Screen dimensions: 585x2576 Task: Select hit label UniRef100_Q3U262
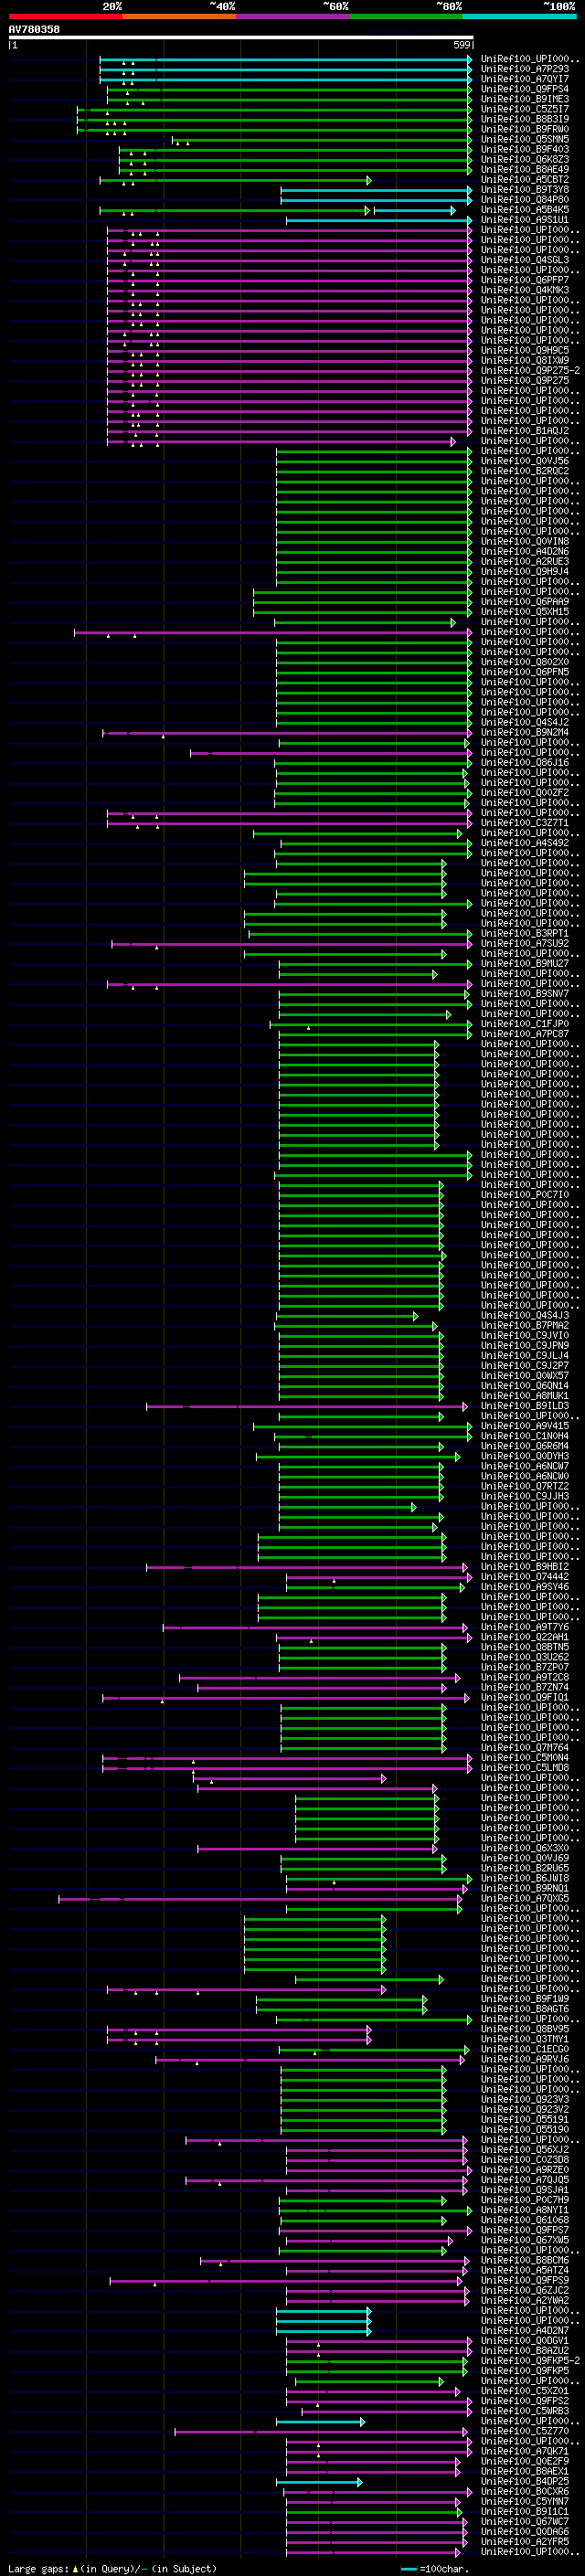point(525,1657)
